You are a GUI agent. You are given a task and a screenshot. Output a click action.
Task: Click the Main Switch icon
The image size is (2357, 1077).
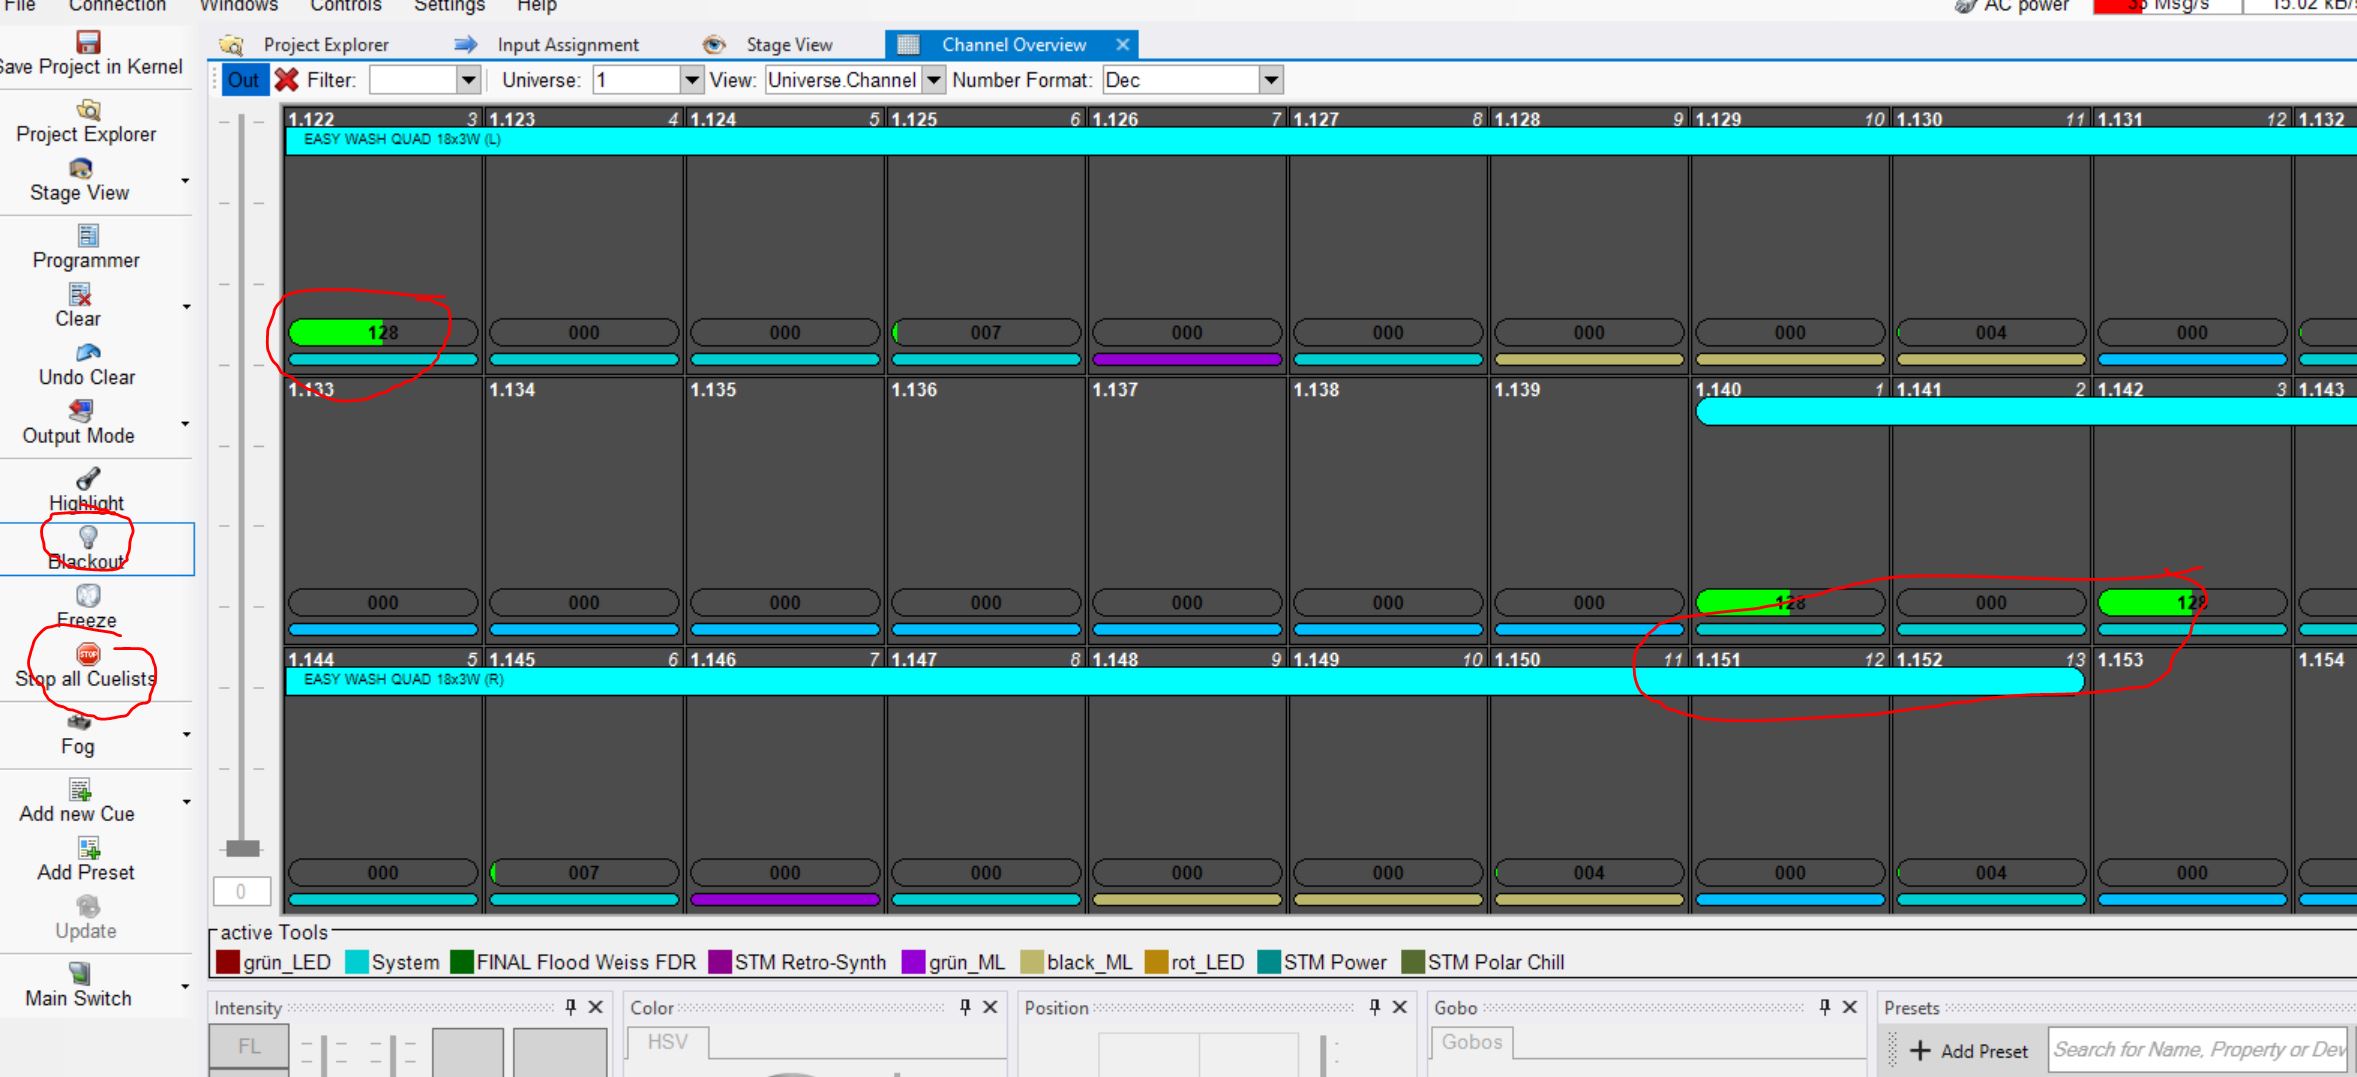click(x=79, y=973)
